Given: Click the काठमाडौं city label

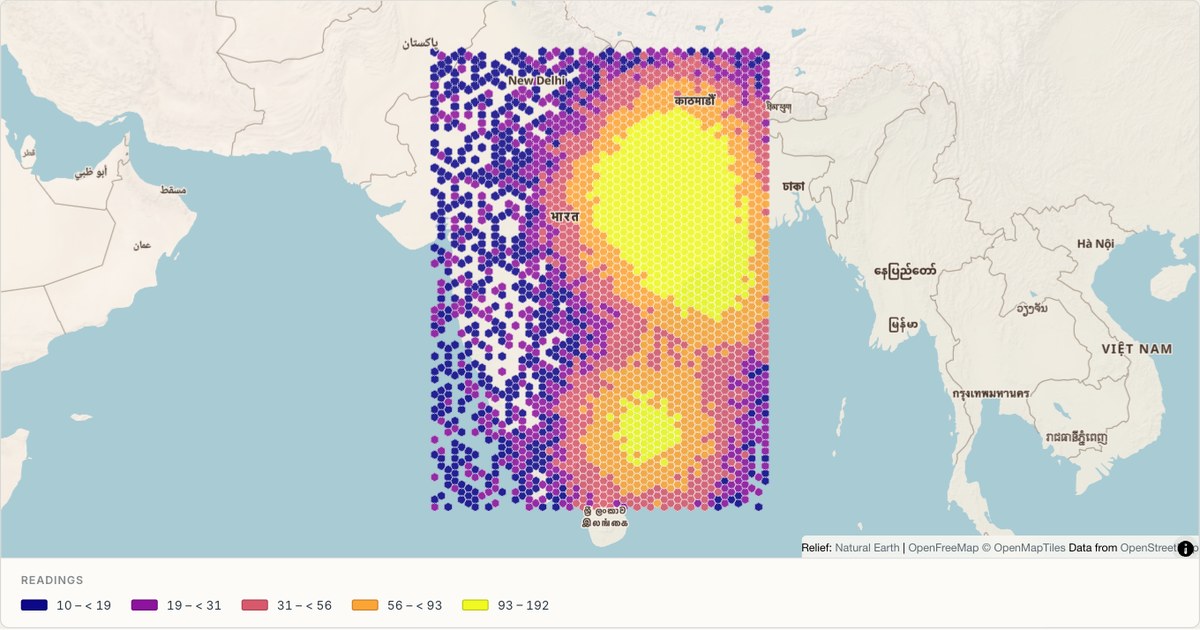Looking at the screenshot, I should click(695, 100).
